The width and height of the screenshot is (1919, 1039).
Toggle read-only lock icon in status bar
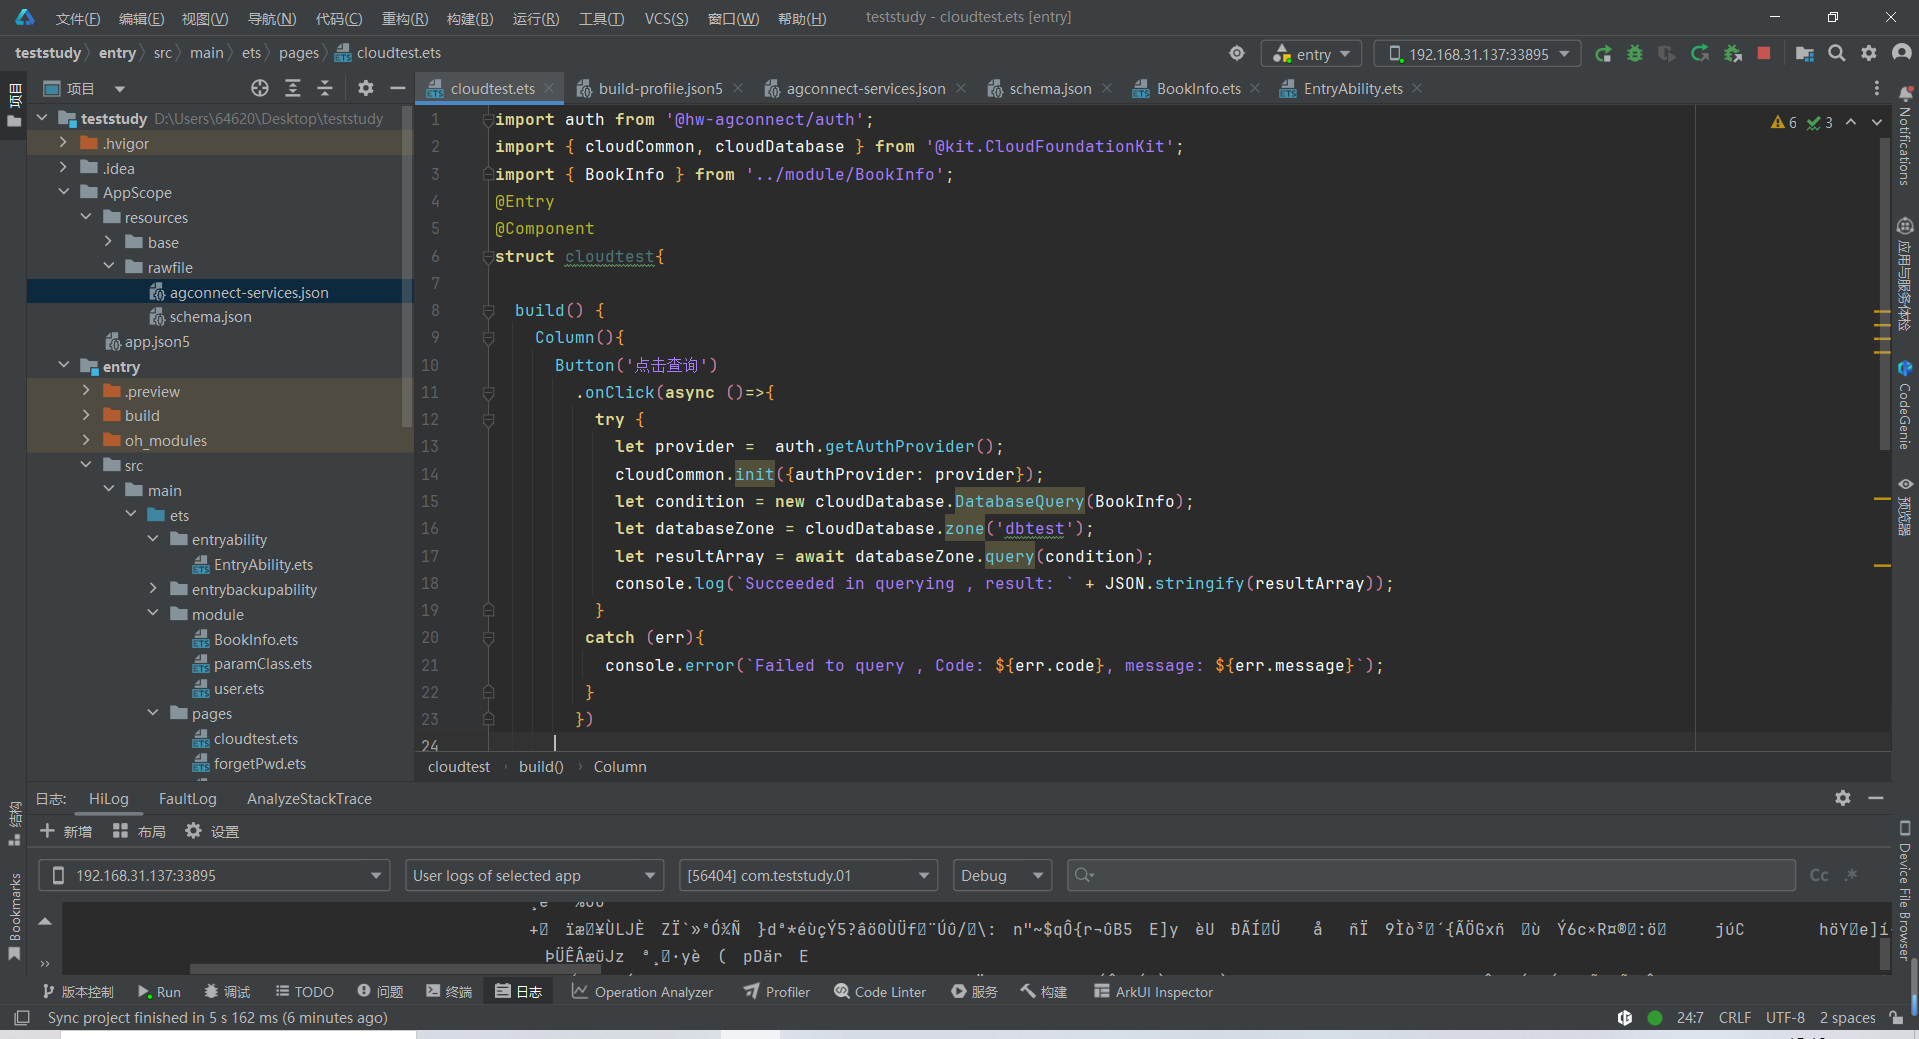[x=1896, y=1017]
